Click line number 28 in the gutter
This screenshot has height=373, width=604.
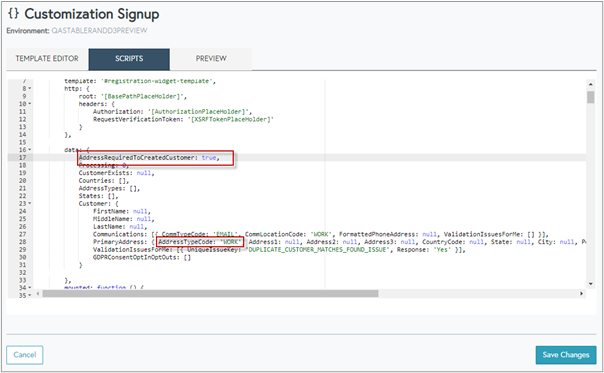click(x=22, y=242)
